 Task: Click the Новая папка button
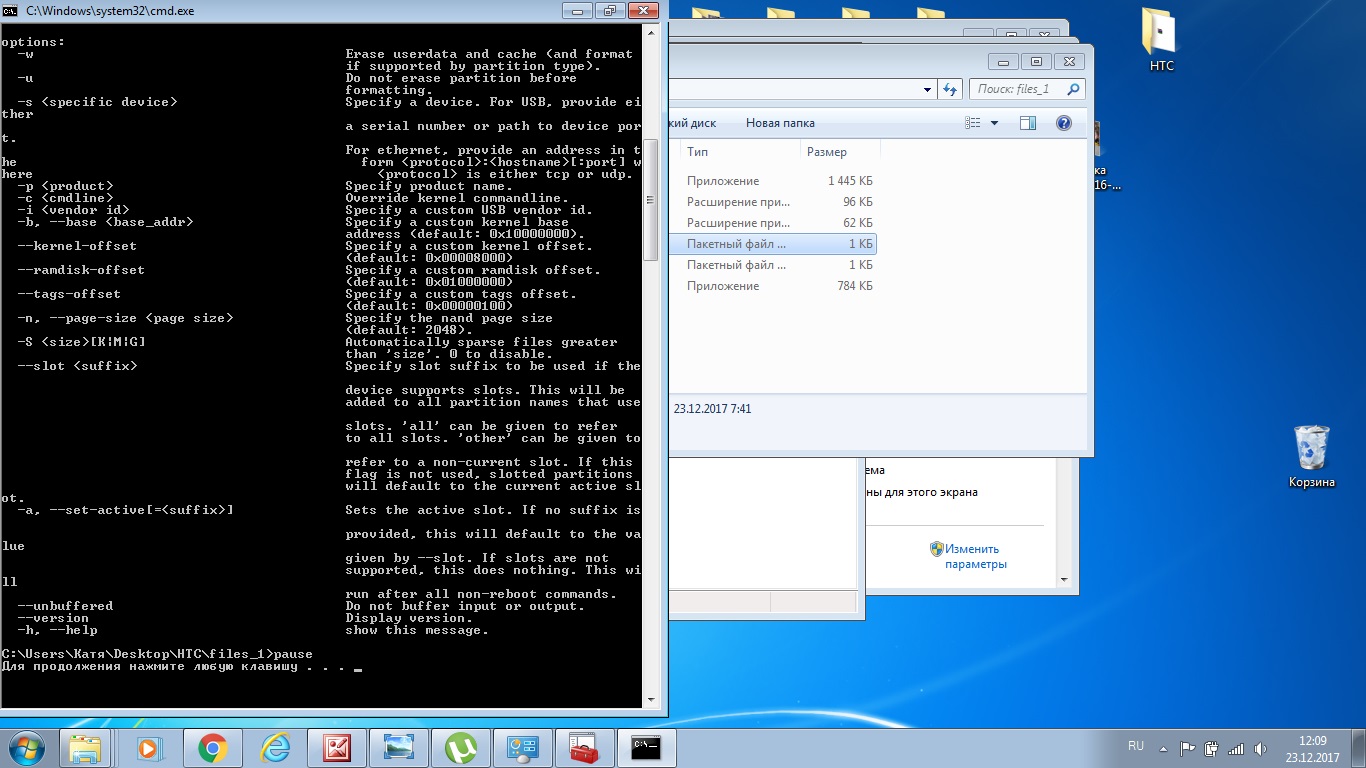point(780,123)
